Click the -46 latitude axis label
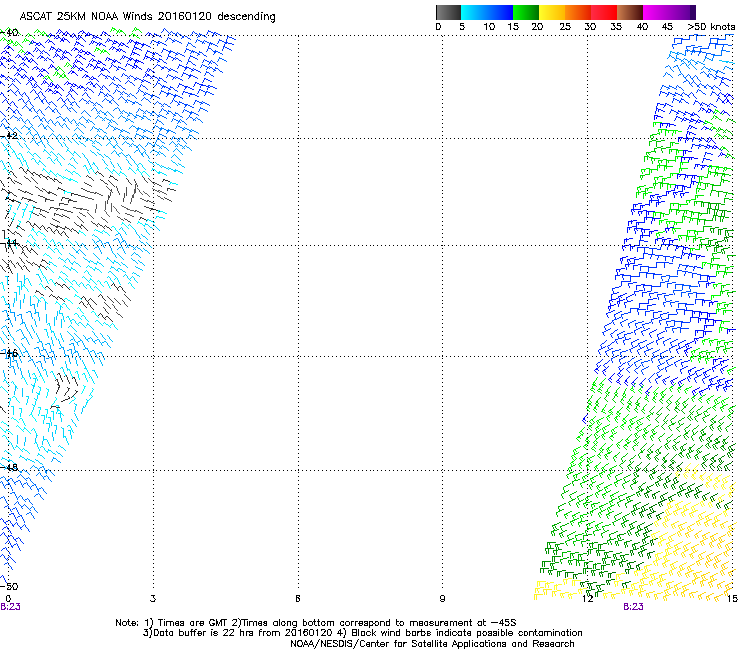Image resolution: width=740 pixels, height=650 pixels. pyautogui.click(x=9, y=353)
